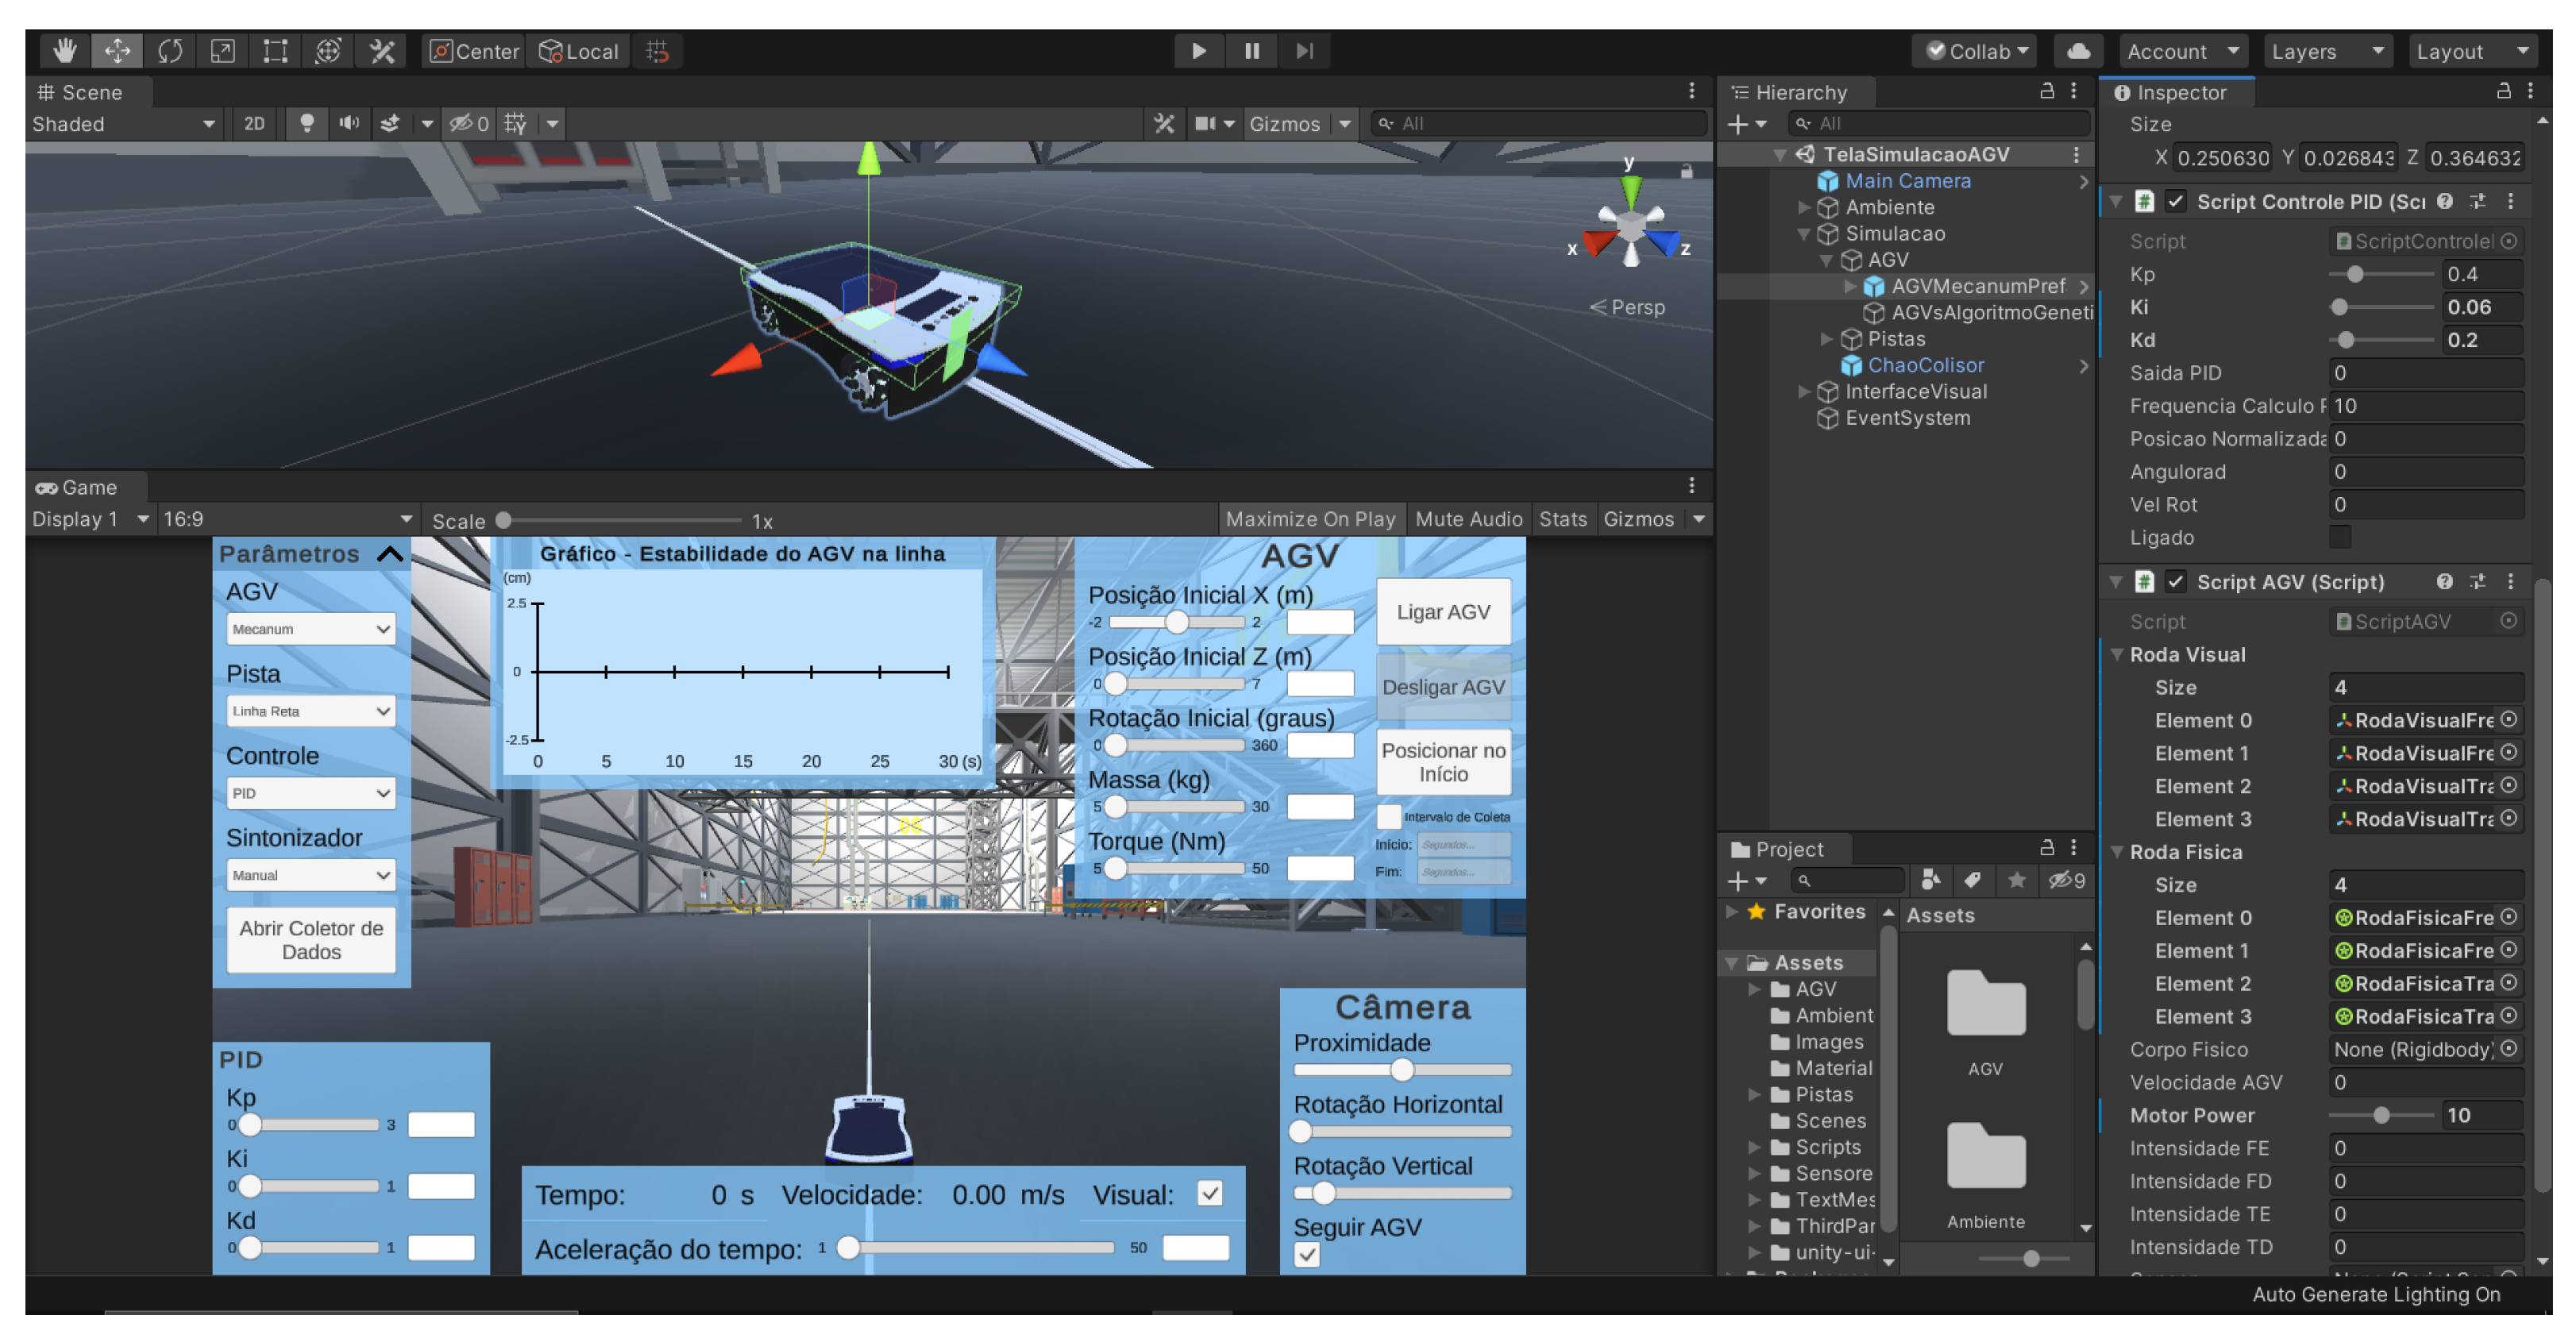2576x1338 pixels.
Task: Select the Rect Transform tool
Action: pos(275,51)
